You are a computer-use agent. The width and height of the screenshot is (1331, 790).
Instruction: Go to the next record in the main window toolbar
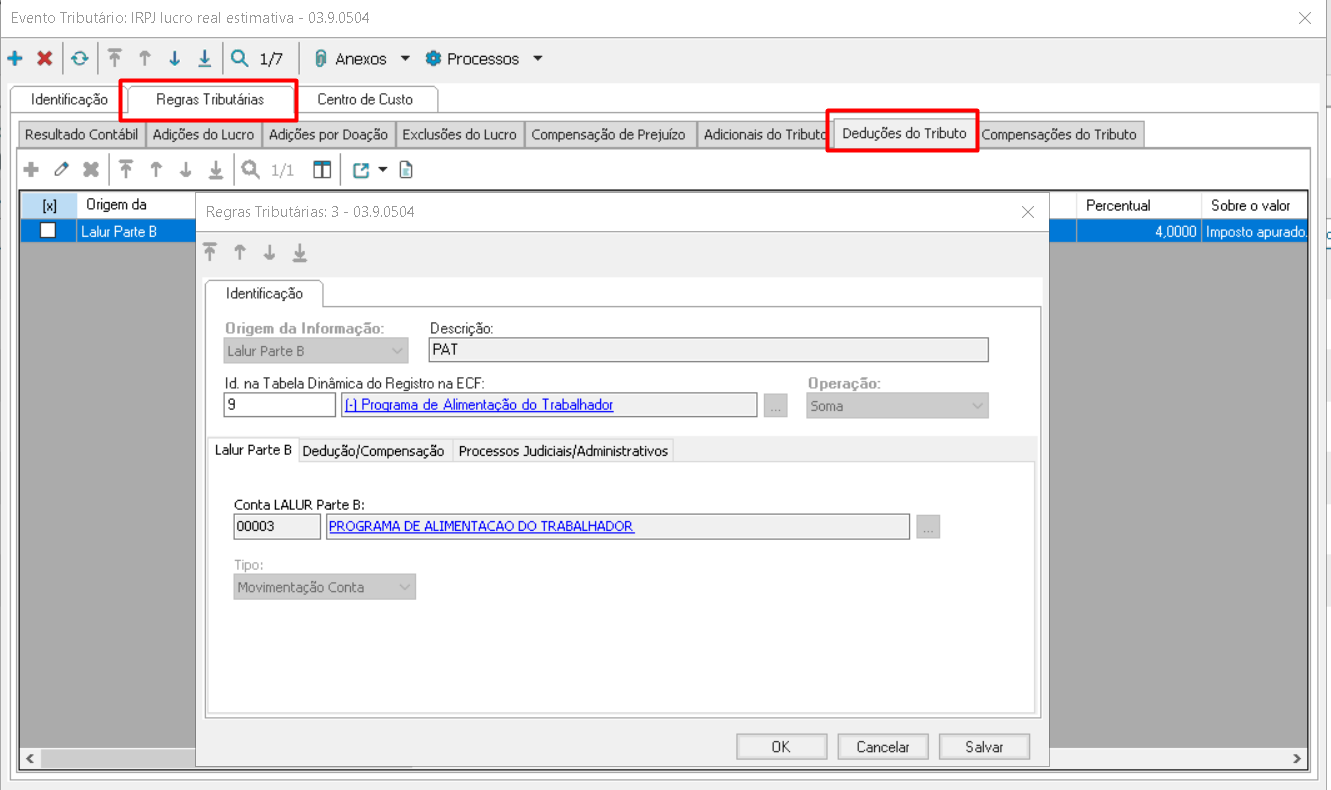coord(175,59)
